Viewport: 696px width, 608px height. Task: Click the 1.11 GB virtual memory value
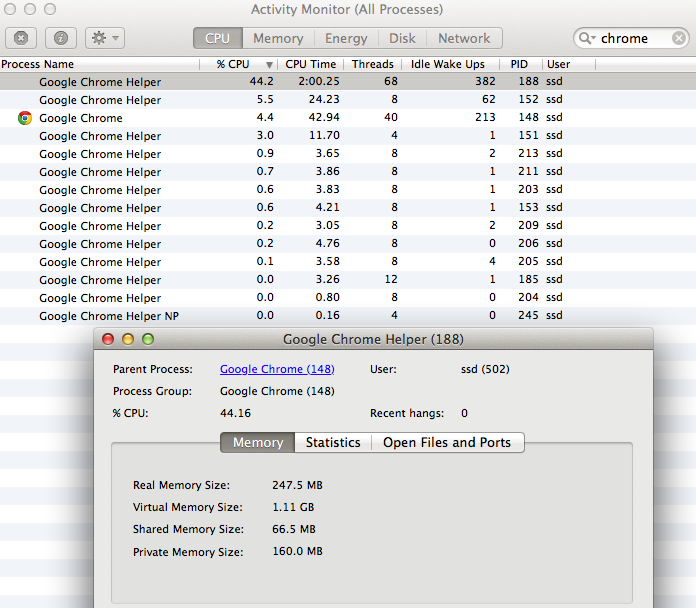[x=293, y=507]
